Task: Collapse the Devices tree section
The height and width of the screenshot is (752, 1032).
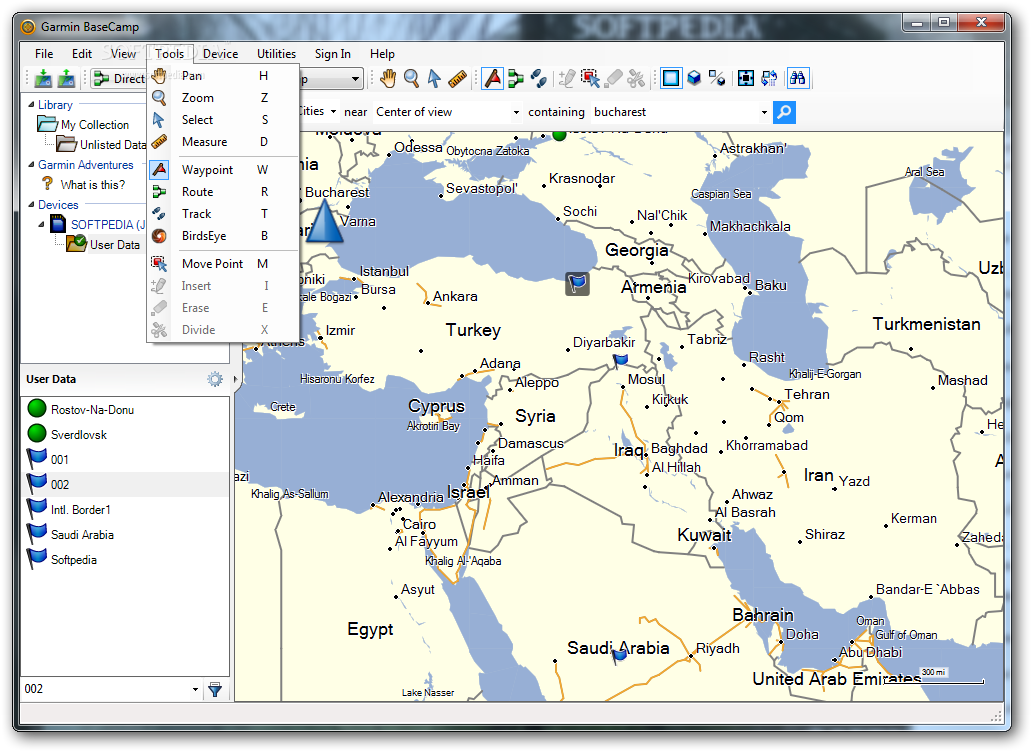Action: click(31, 205)
